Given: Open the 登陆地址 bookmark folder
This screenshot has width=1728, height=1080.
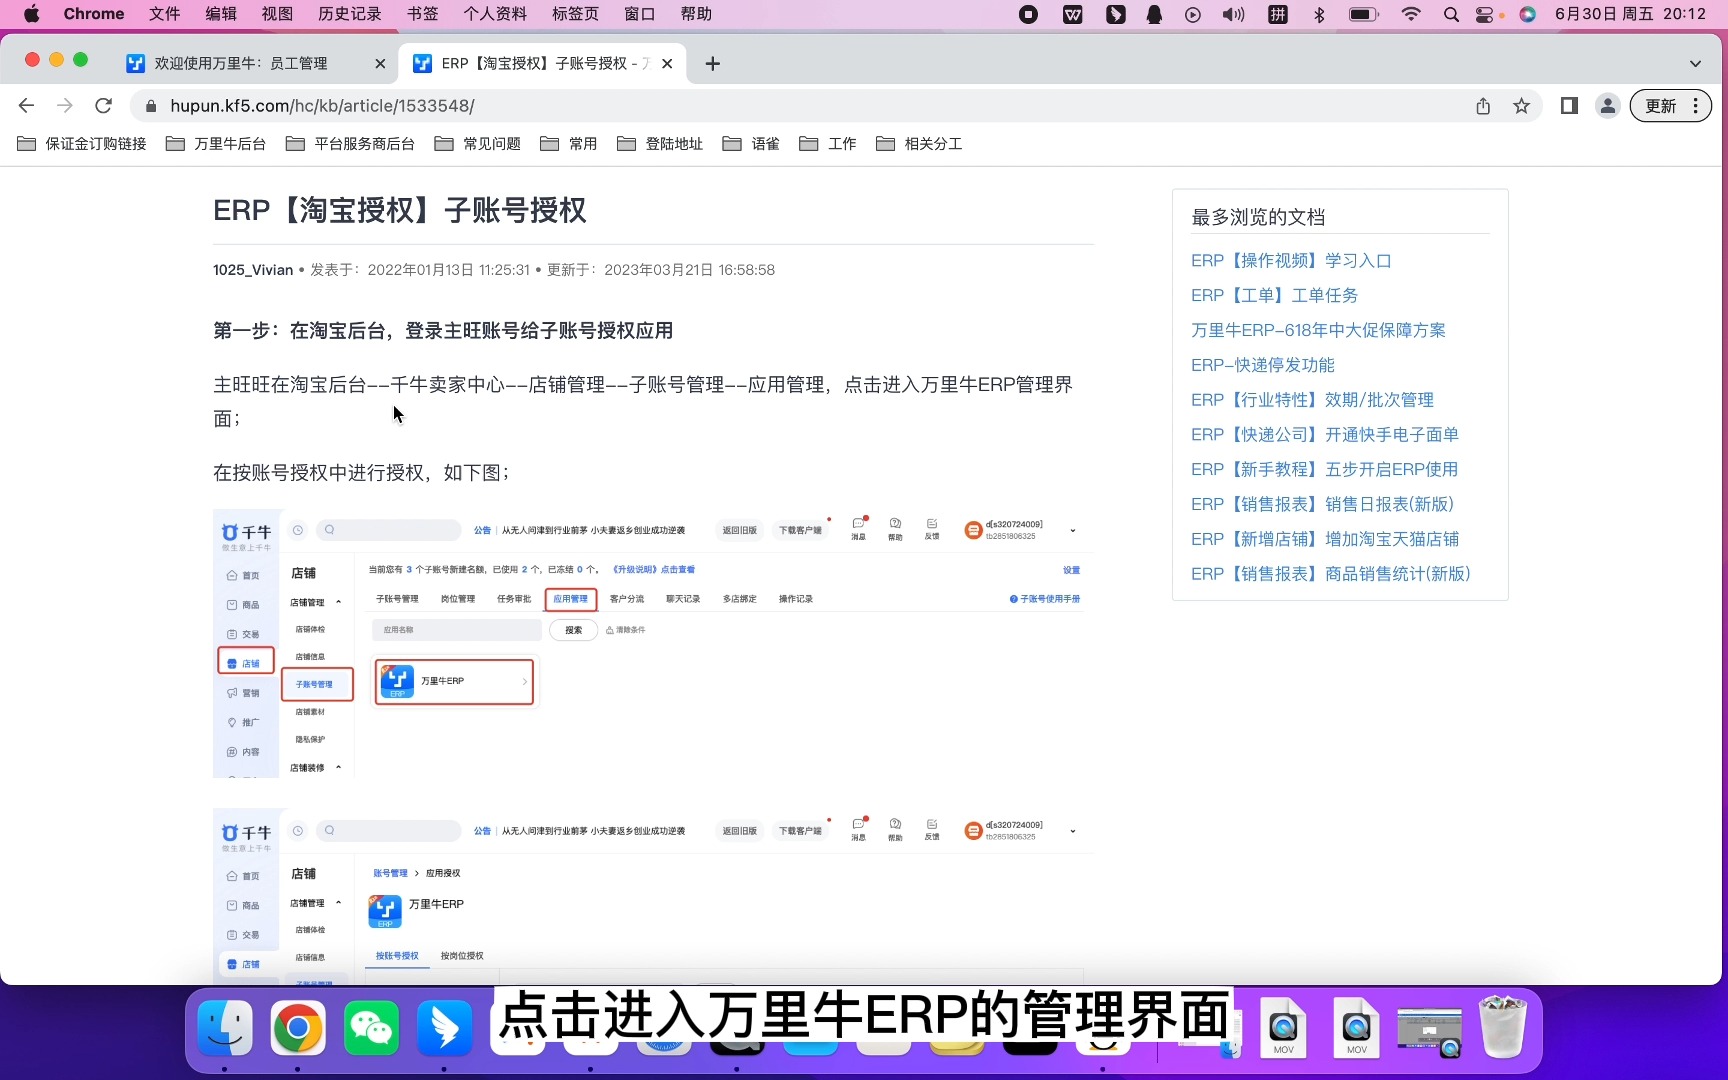Looking at the screenshot, I should click(660, 144).
